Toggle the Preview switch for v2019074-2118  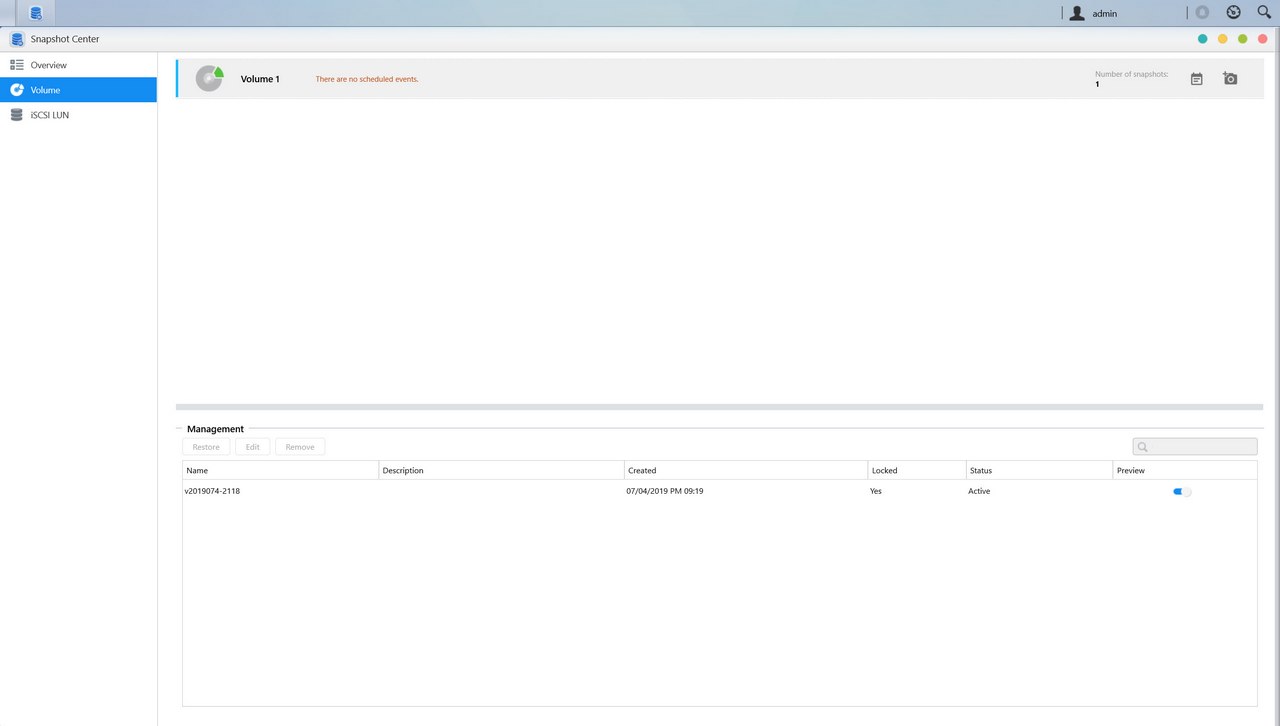click(1182, 491)
